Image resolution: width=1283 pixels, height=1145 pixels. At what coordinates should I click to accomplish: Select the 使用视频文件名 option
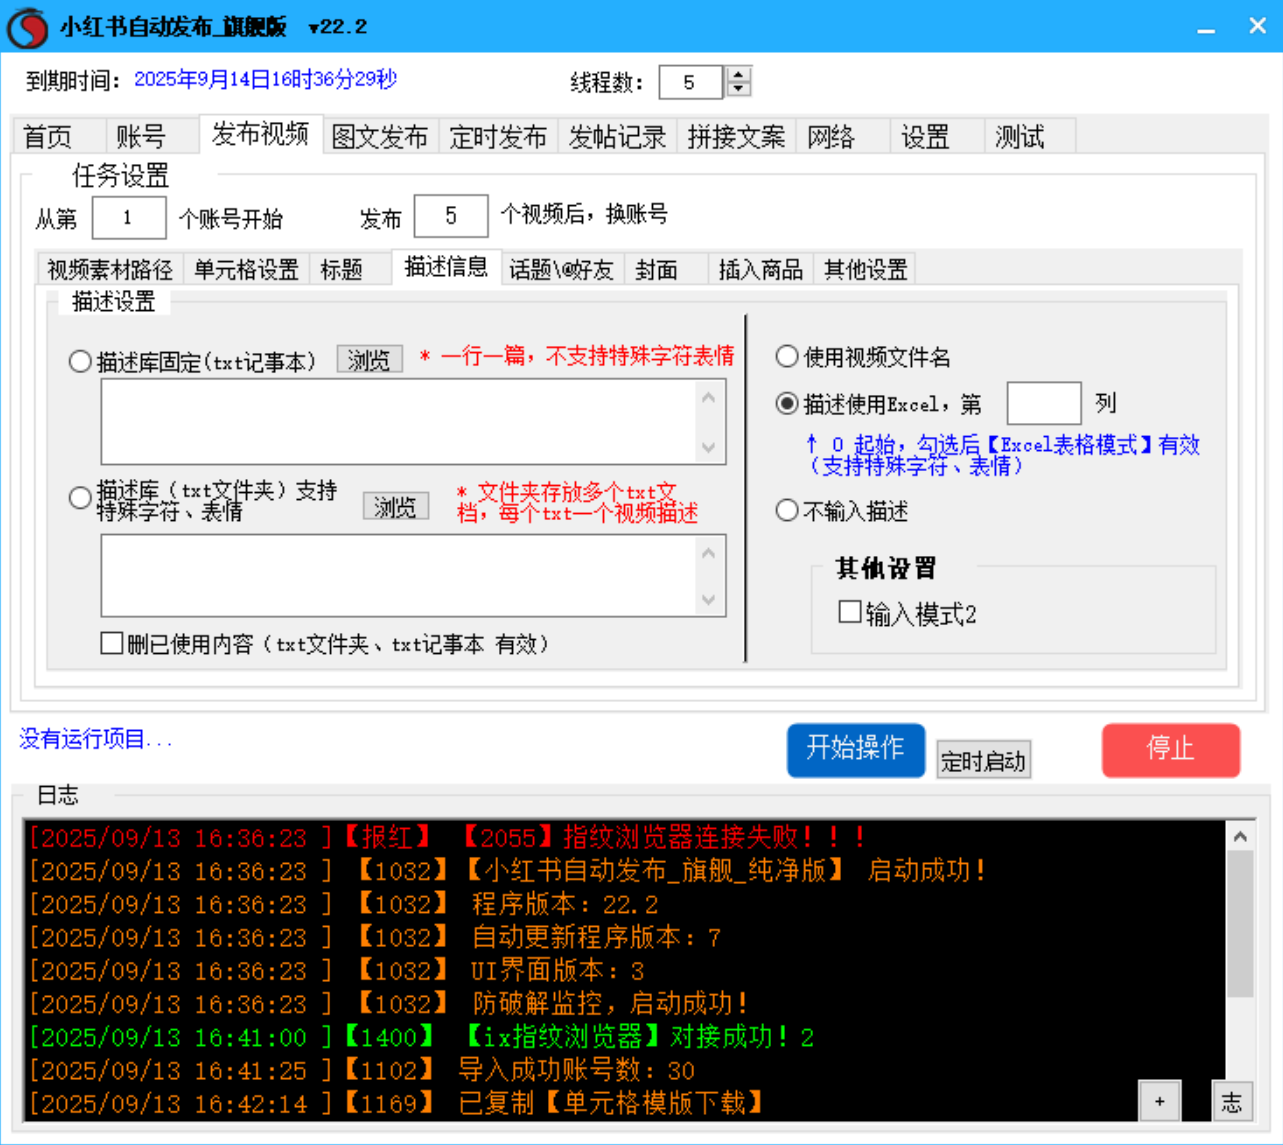(787, 356)
